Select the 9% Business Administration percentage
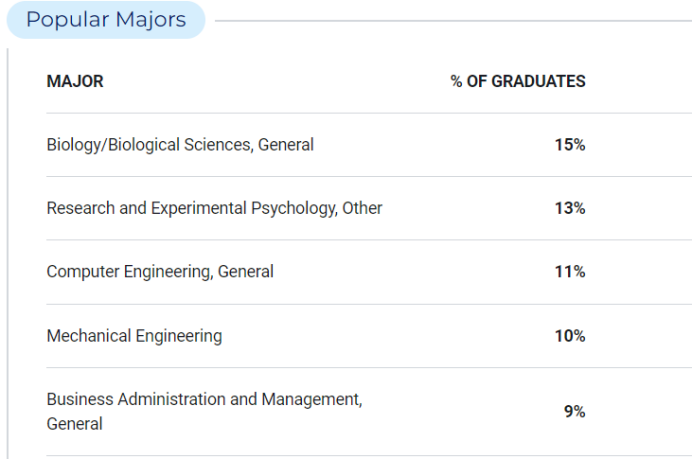692x459 pixels. click(x=575, y=411)
